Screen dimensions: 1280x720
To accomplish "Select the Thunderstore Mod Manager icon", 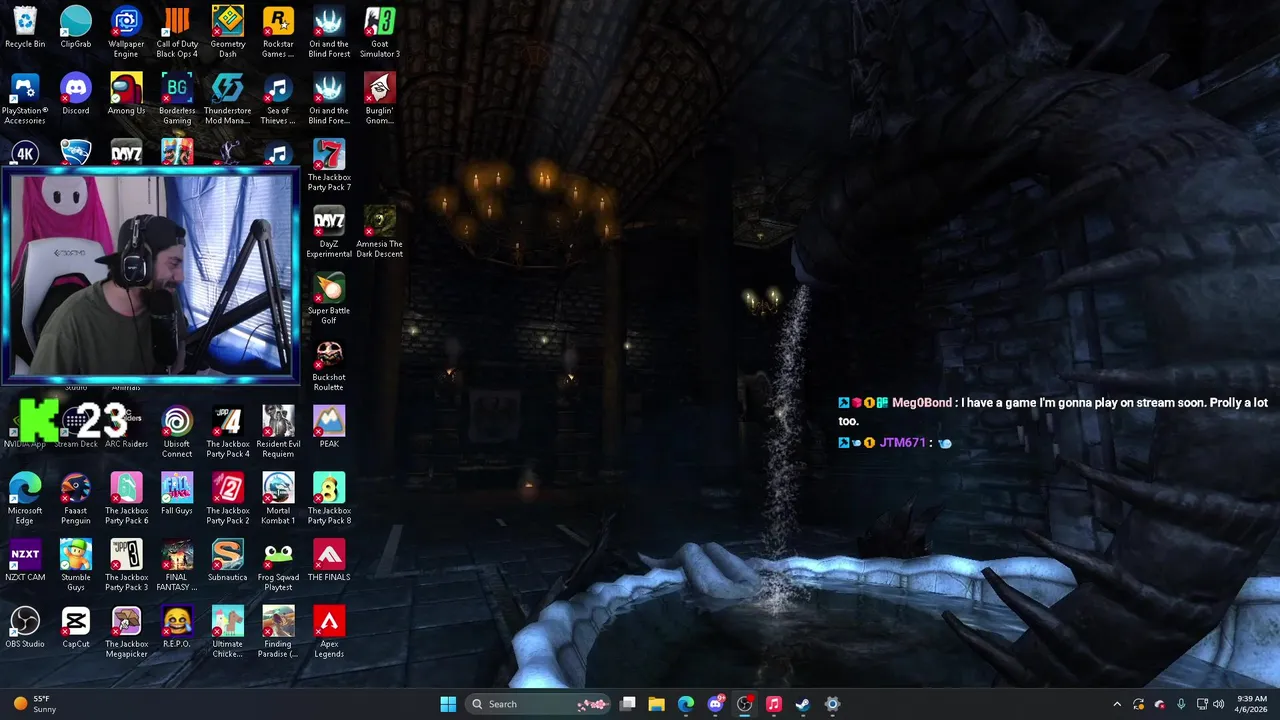I will pos(228,99).
